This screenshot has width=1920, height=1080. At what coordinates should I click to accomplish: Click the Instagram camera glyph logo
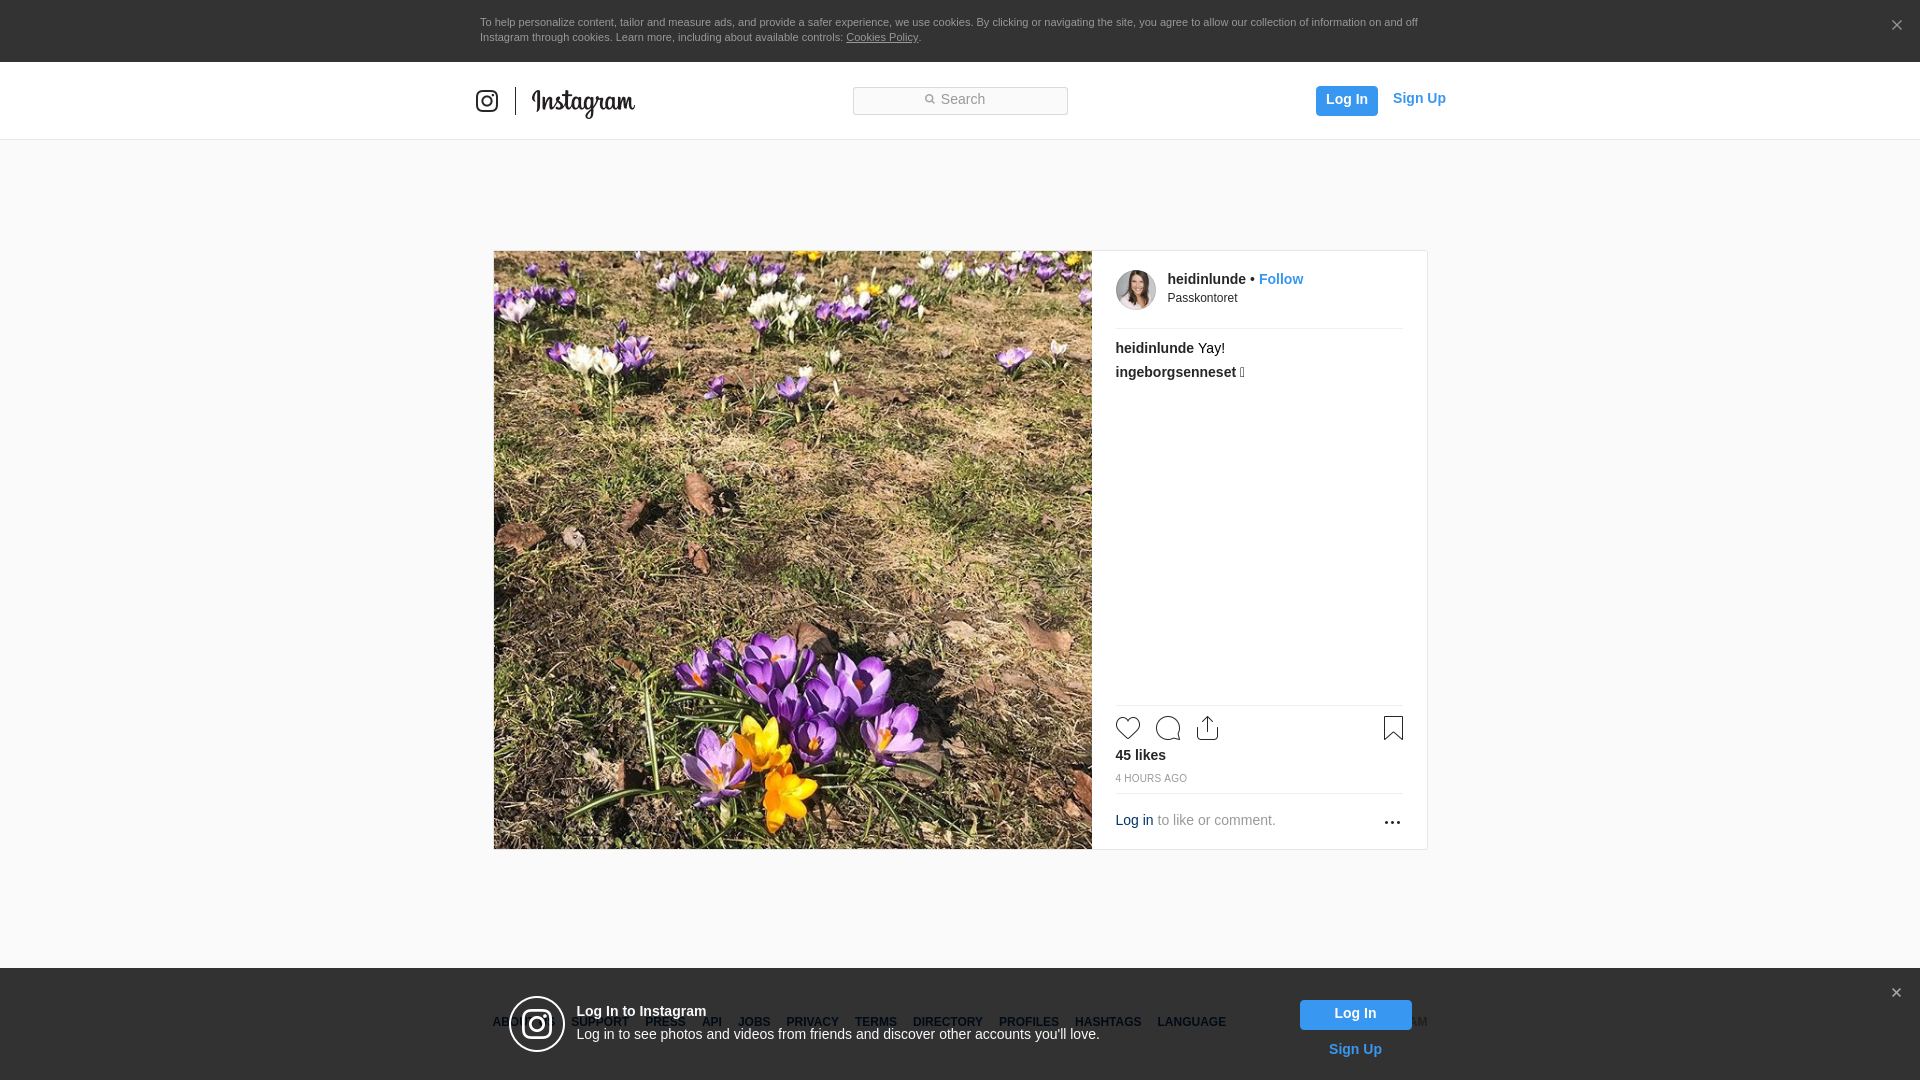click(487, 101)
